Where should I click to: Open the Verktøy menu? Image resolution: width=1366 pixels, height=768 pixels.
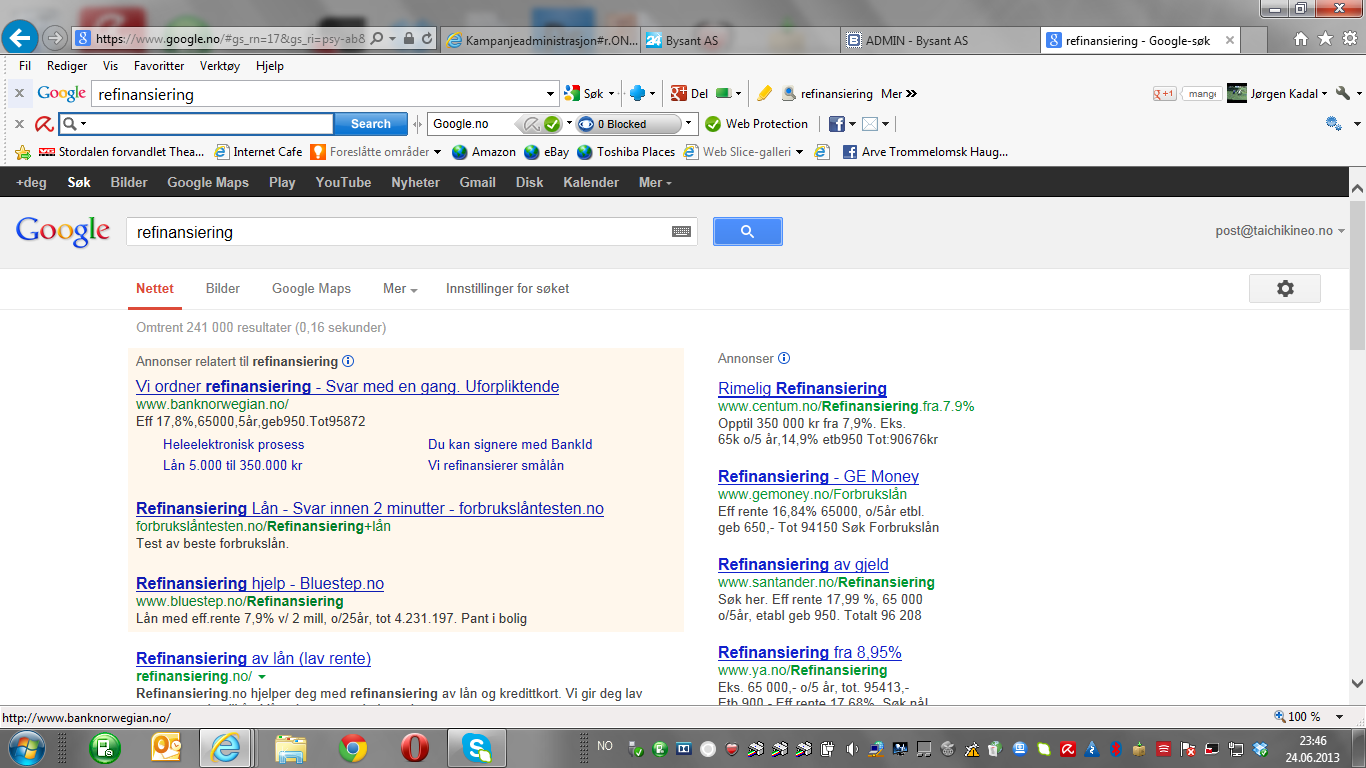(220, 66)
